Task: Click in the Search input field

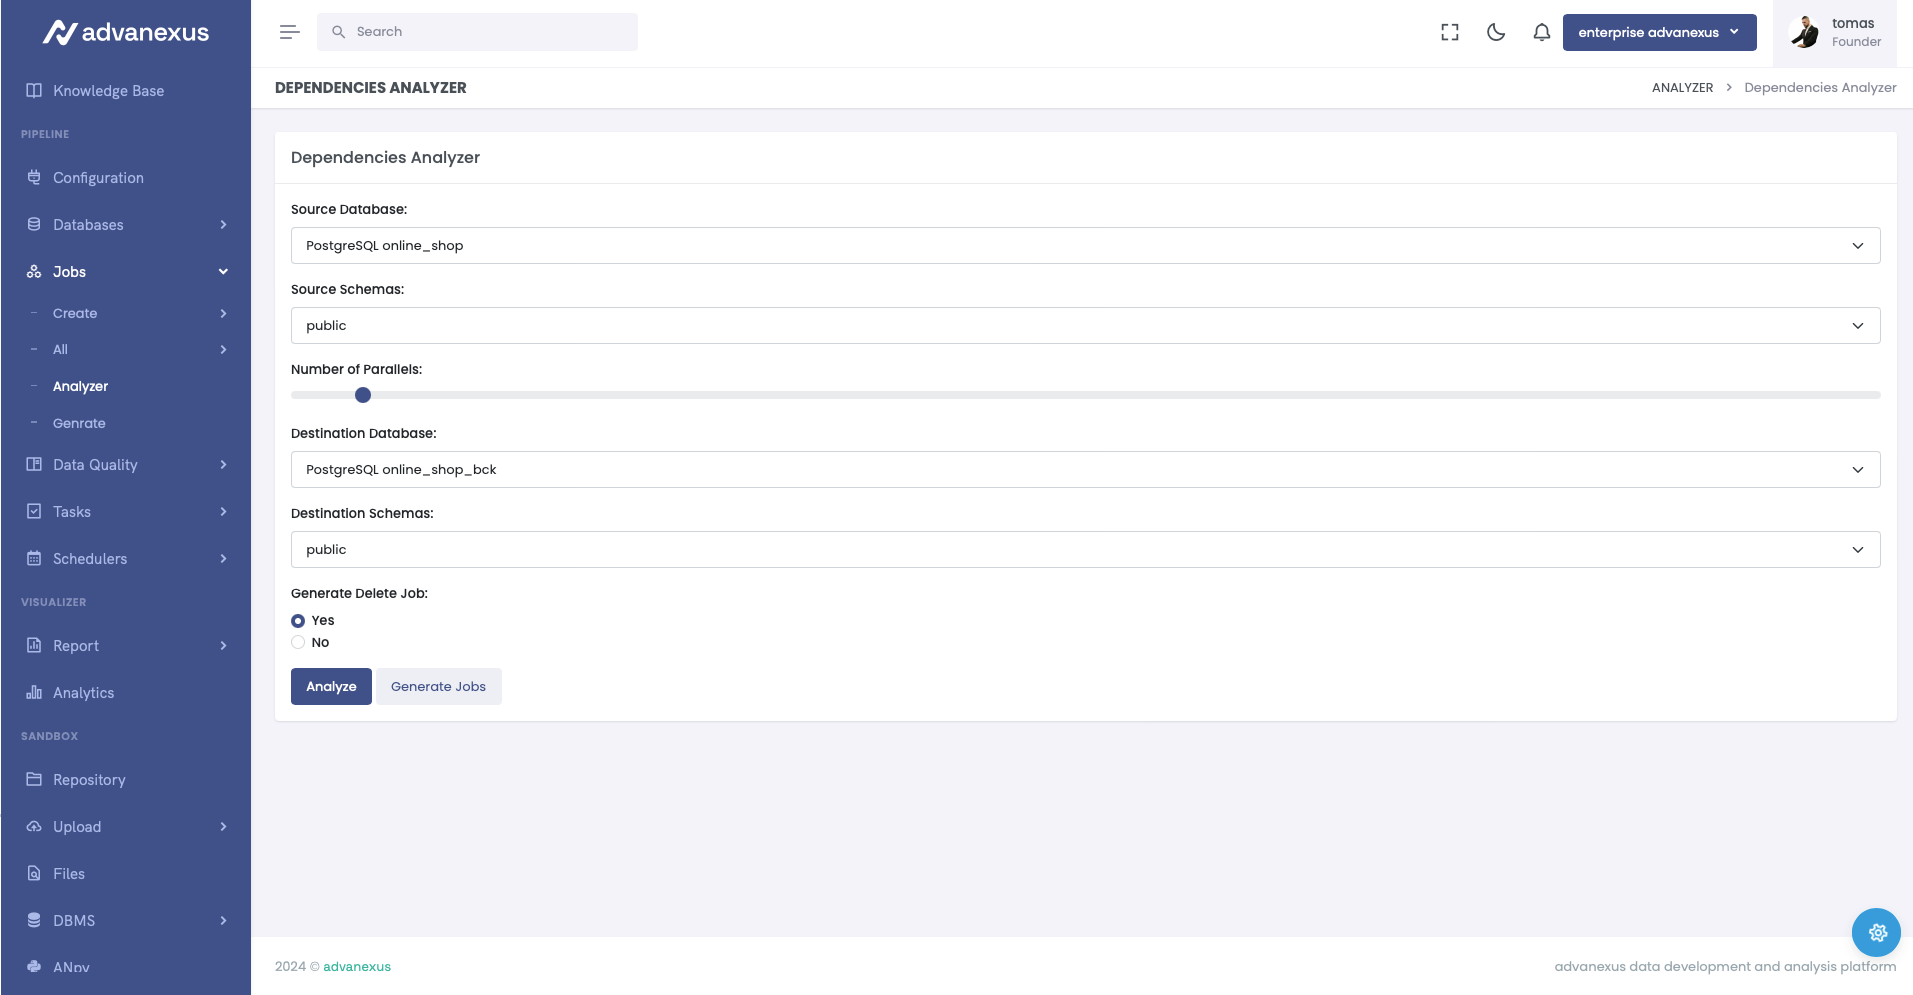Action: pyautogui.click(x=477, y=32)
